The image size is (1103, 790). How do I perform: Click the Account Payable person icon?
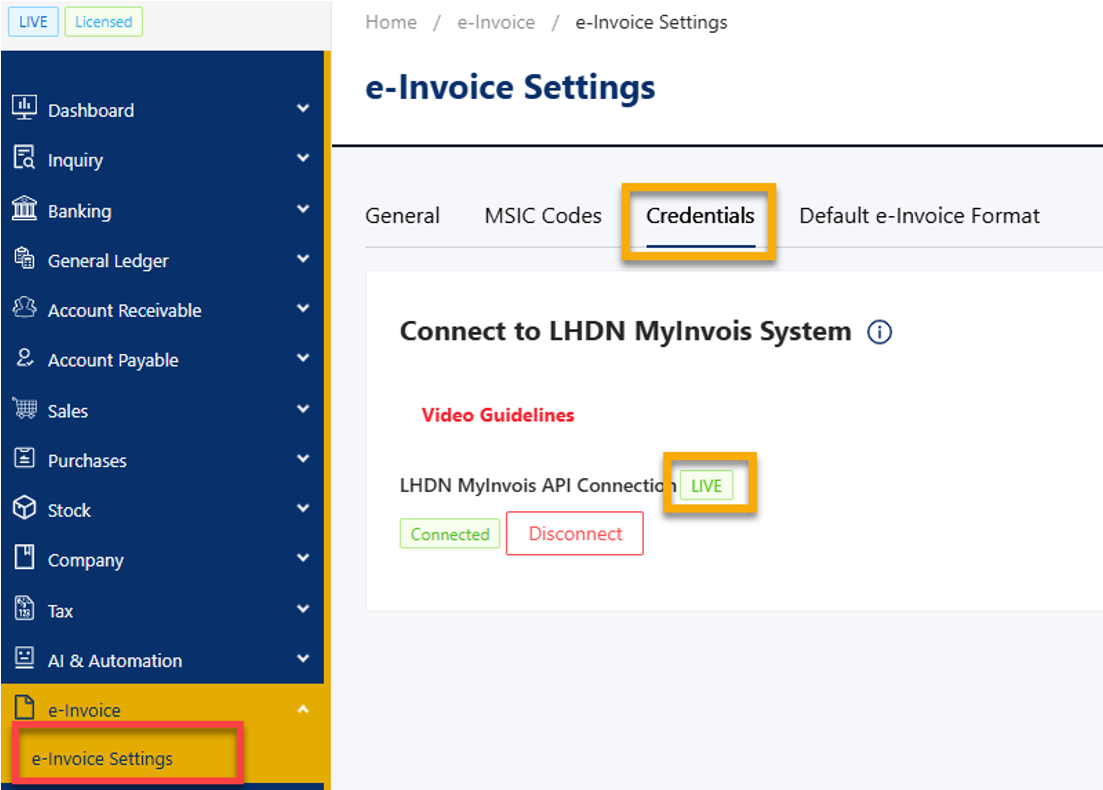point(25,357)
